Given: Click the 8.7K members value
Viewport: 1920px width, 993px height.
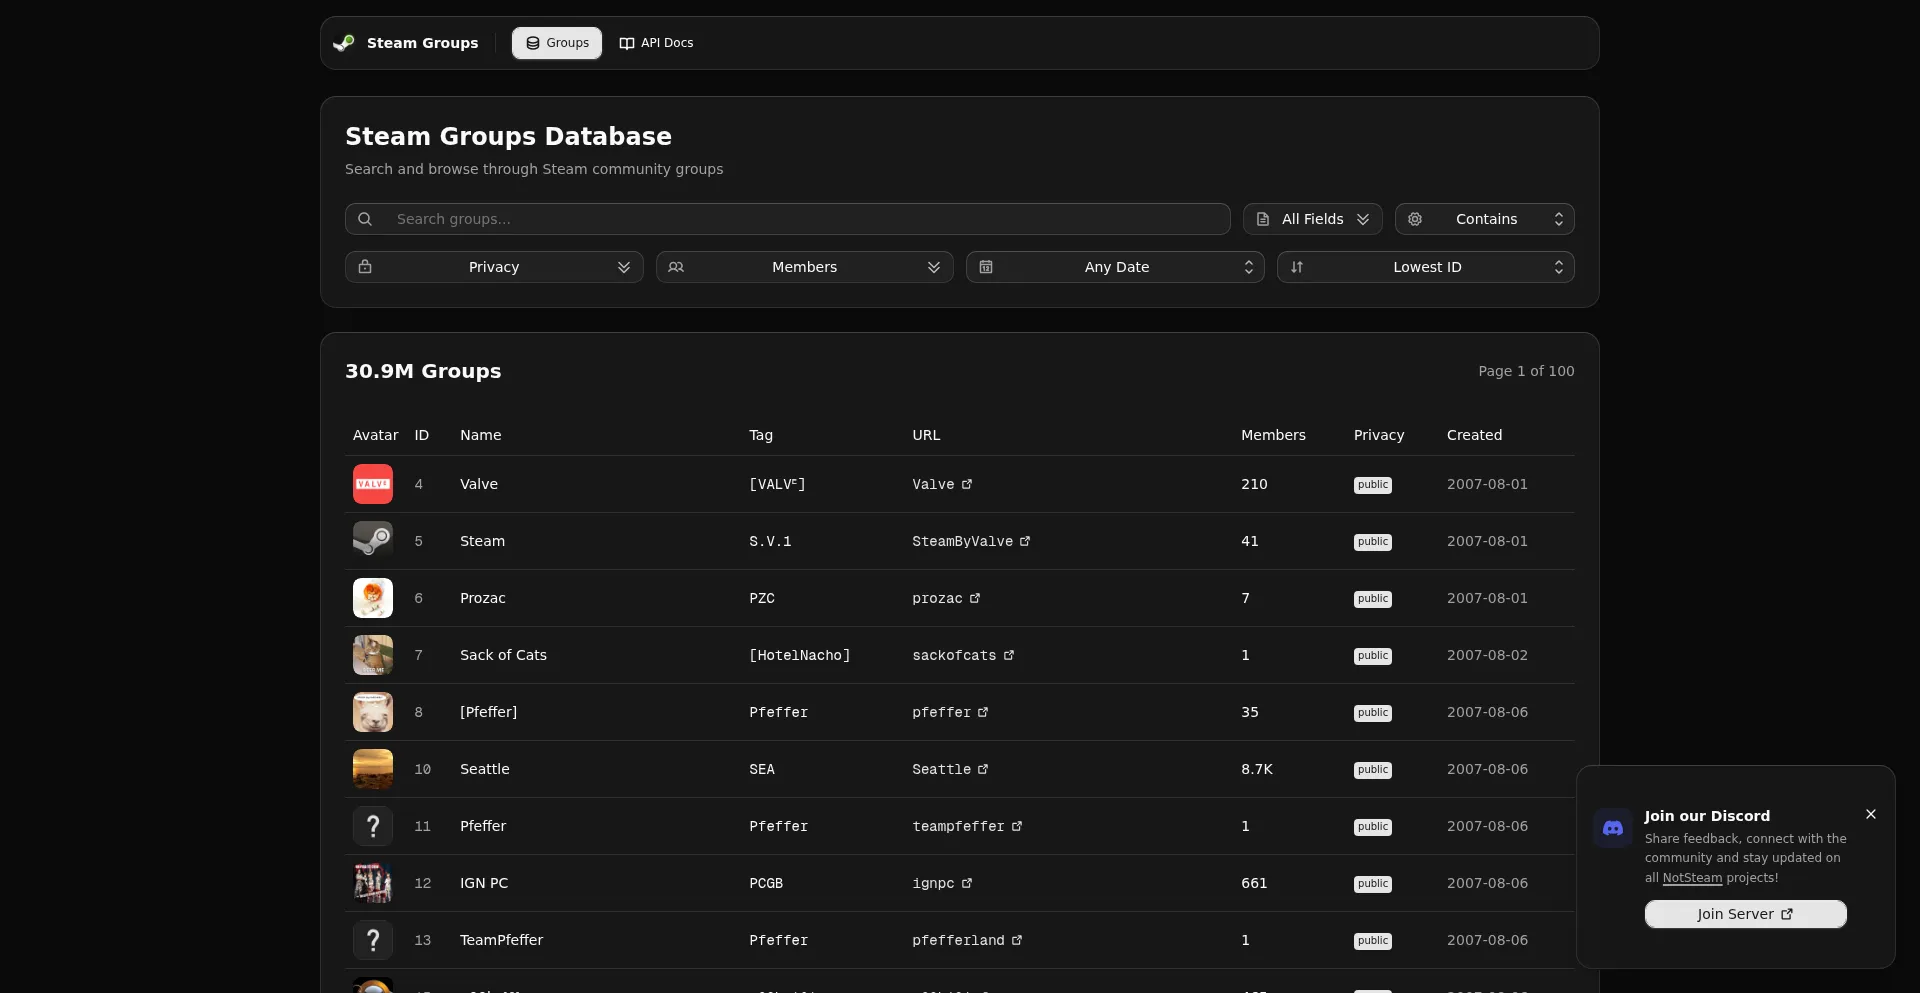Looking at the screenshot, I should click(1257, 769).
